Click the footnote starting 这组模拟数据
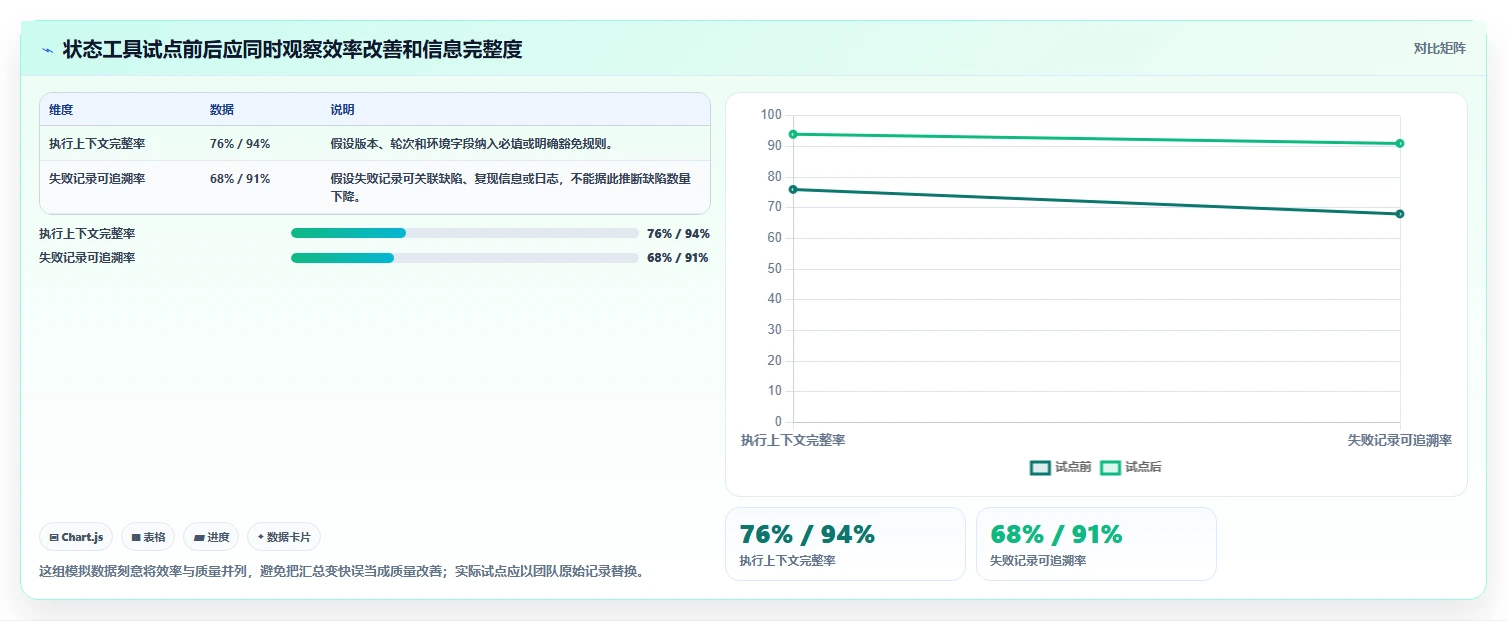The width and height of the screenshot is (1507, 621). (x=342, y=572)
